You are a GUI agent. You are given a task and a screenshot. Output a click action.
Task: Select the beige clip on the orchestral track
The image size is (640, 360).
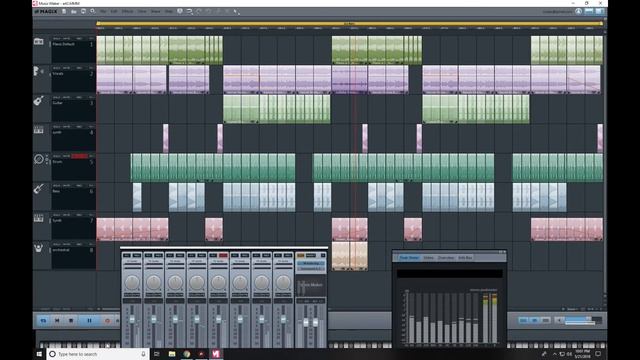pos(350,256)
